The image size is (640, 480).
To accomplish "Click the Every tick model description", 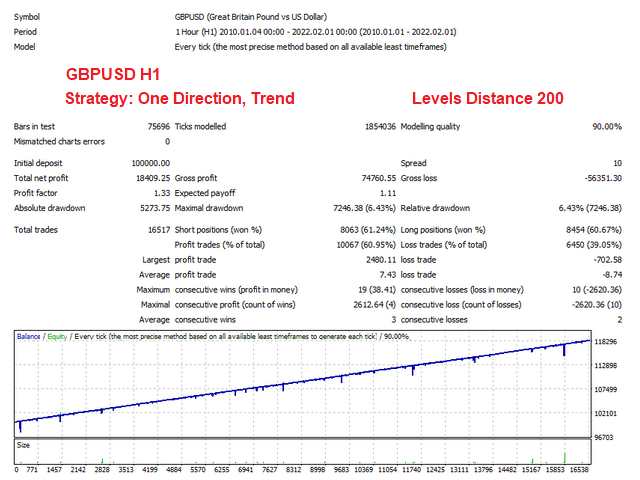I will coord(311,47).
